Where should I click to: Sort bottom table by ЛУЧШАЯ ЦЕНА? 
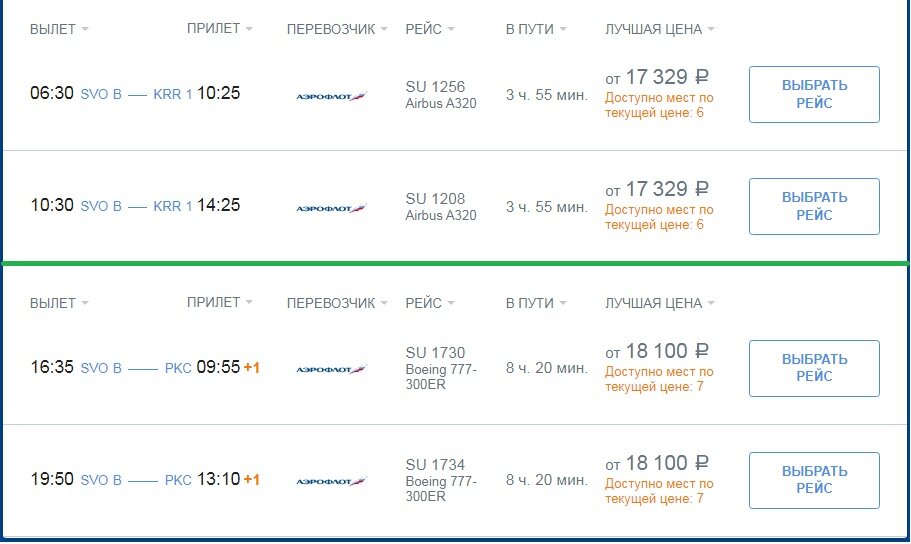tap(659, 303)
